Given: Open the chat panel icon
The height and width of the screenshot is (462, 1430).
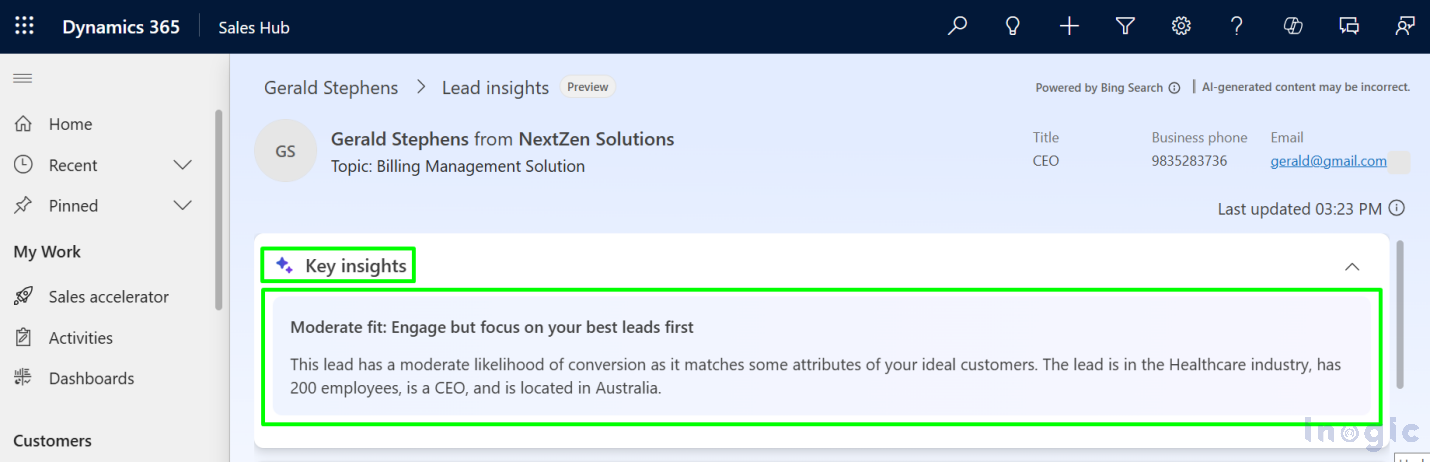Looking at the screenshot, I should point(1349,27).
